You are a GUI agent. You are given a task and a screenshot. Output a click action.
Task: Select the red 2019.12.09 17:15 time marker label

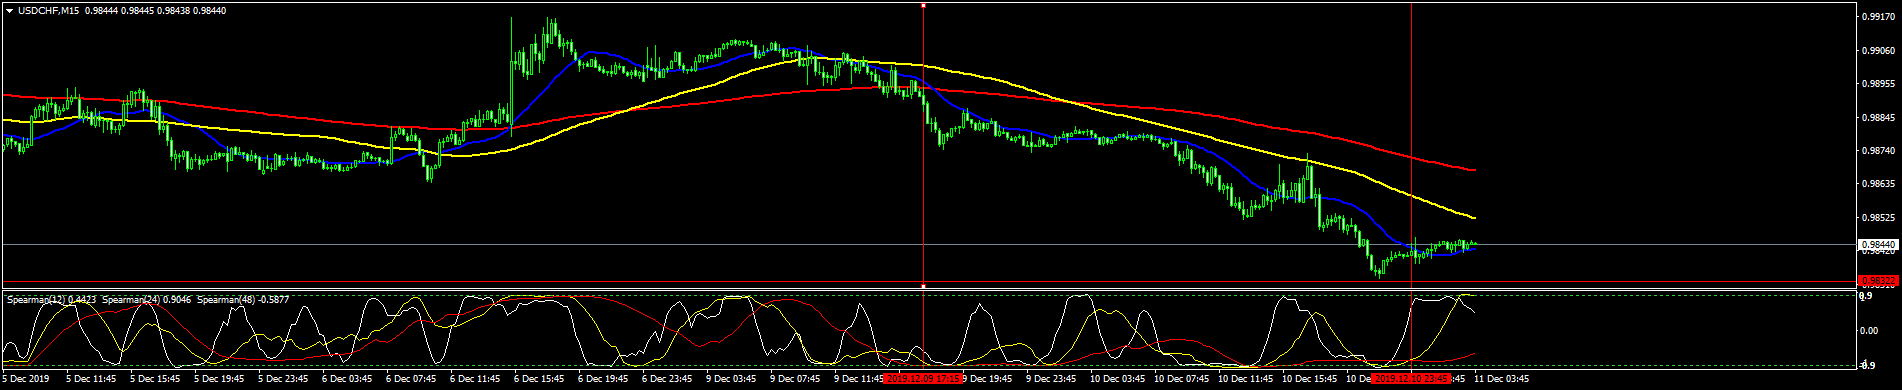[x=923, y=380]
